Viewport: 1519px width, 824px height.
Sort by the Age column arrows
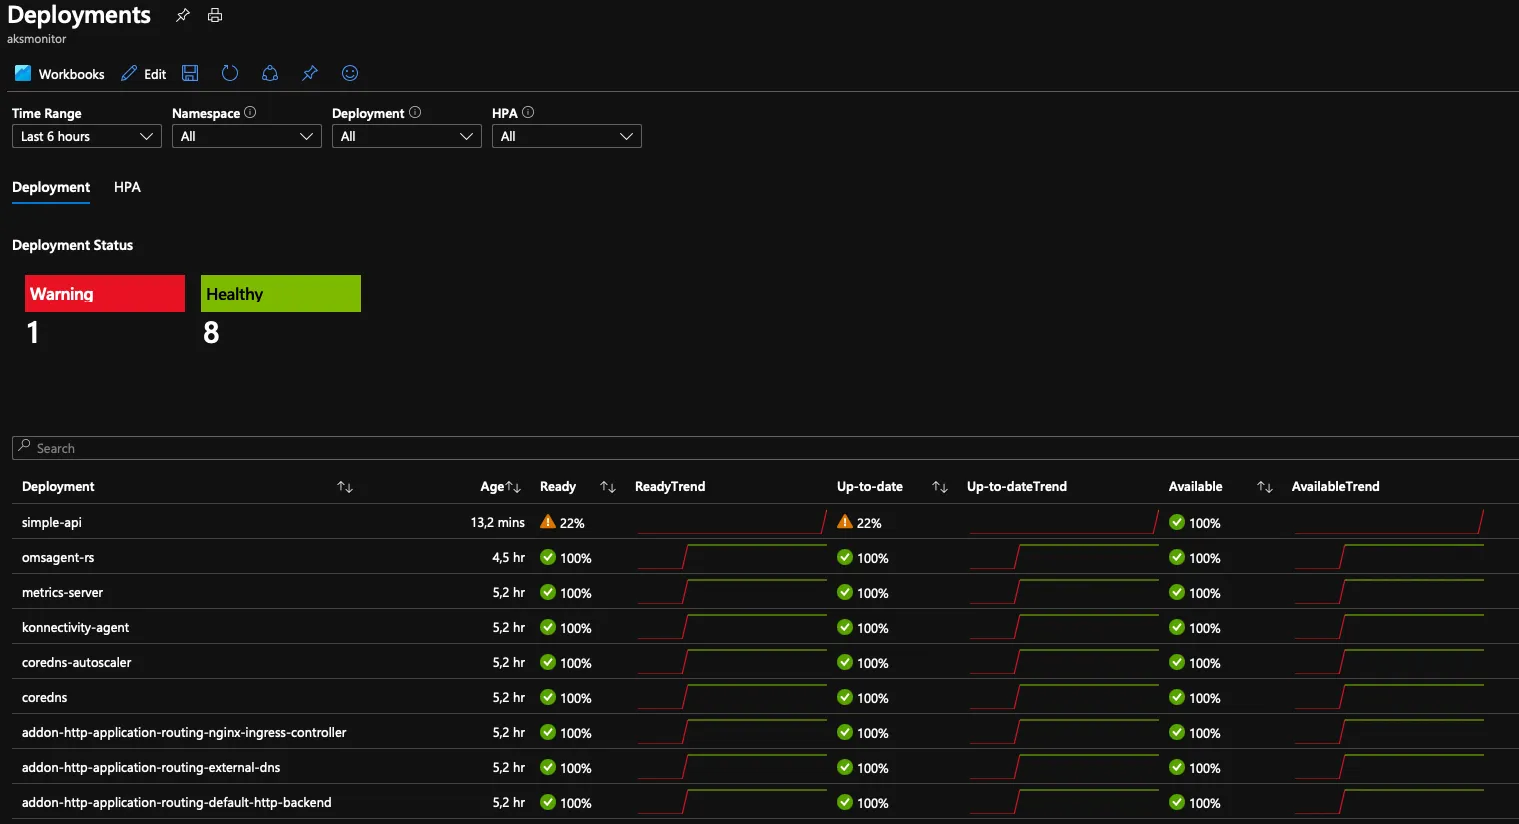[x=513, y=487]
